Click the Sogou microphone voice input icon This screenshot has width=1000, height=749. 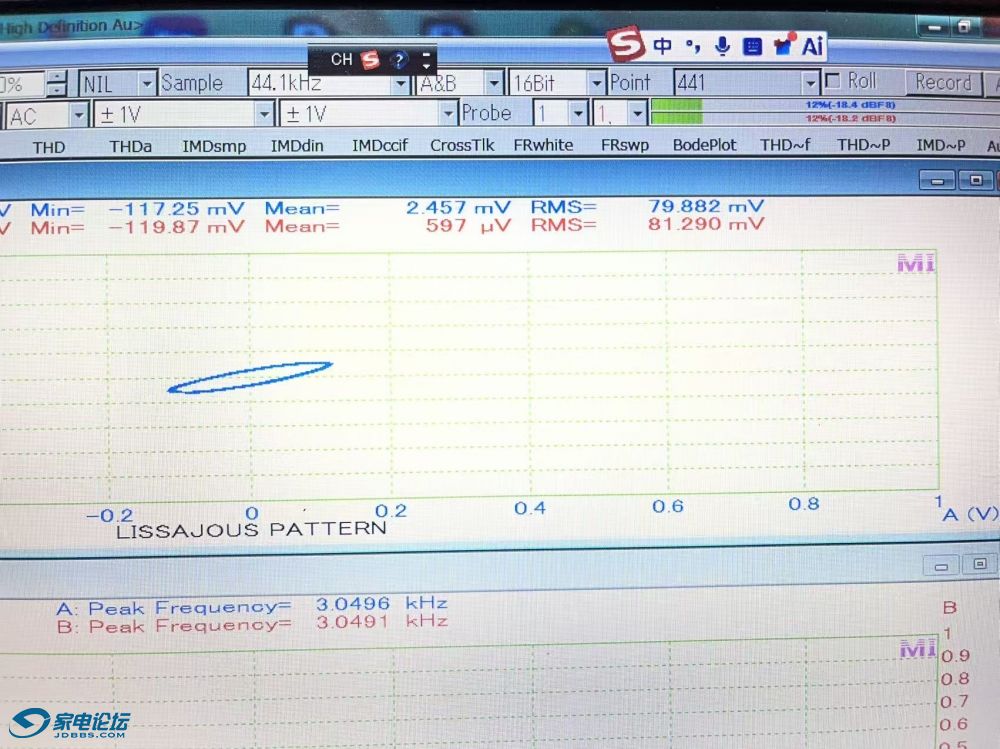(723, 46)
